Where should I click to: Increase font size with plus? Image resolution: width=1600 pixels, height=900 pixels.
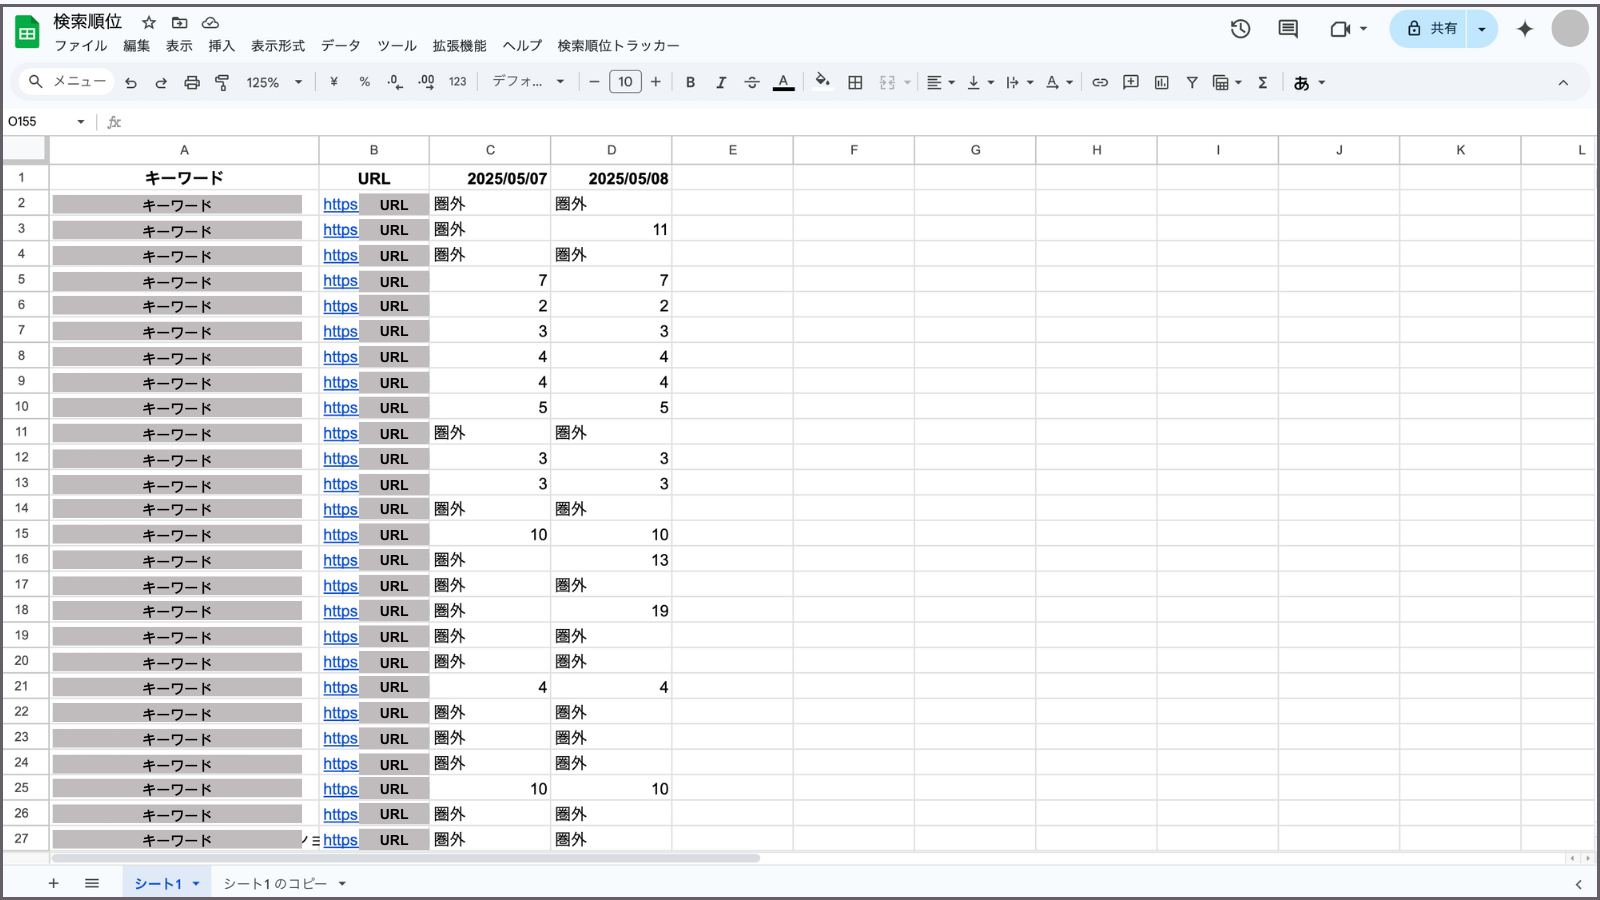[x=656, y=82]
